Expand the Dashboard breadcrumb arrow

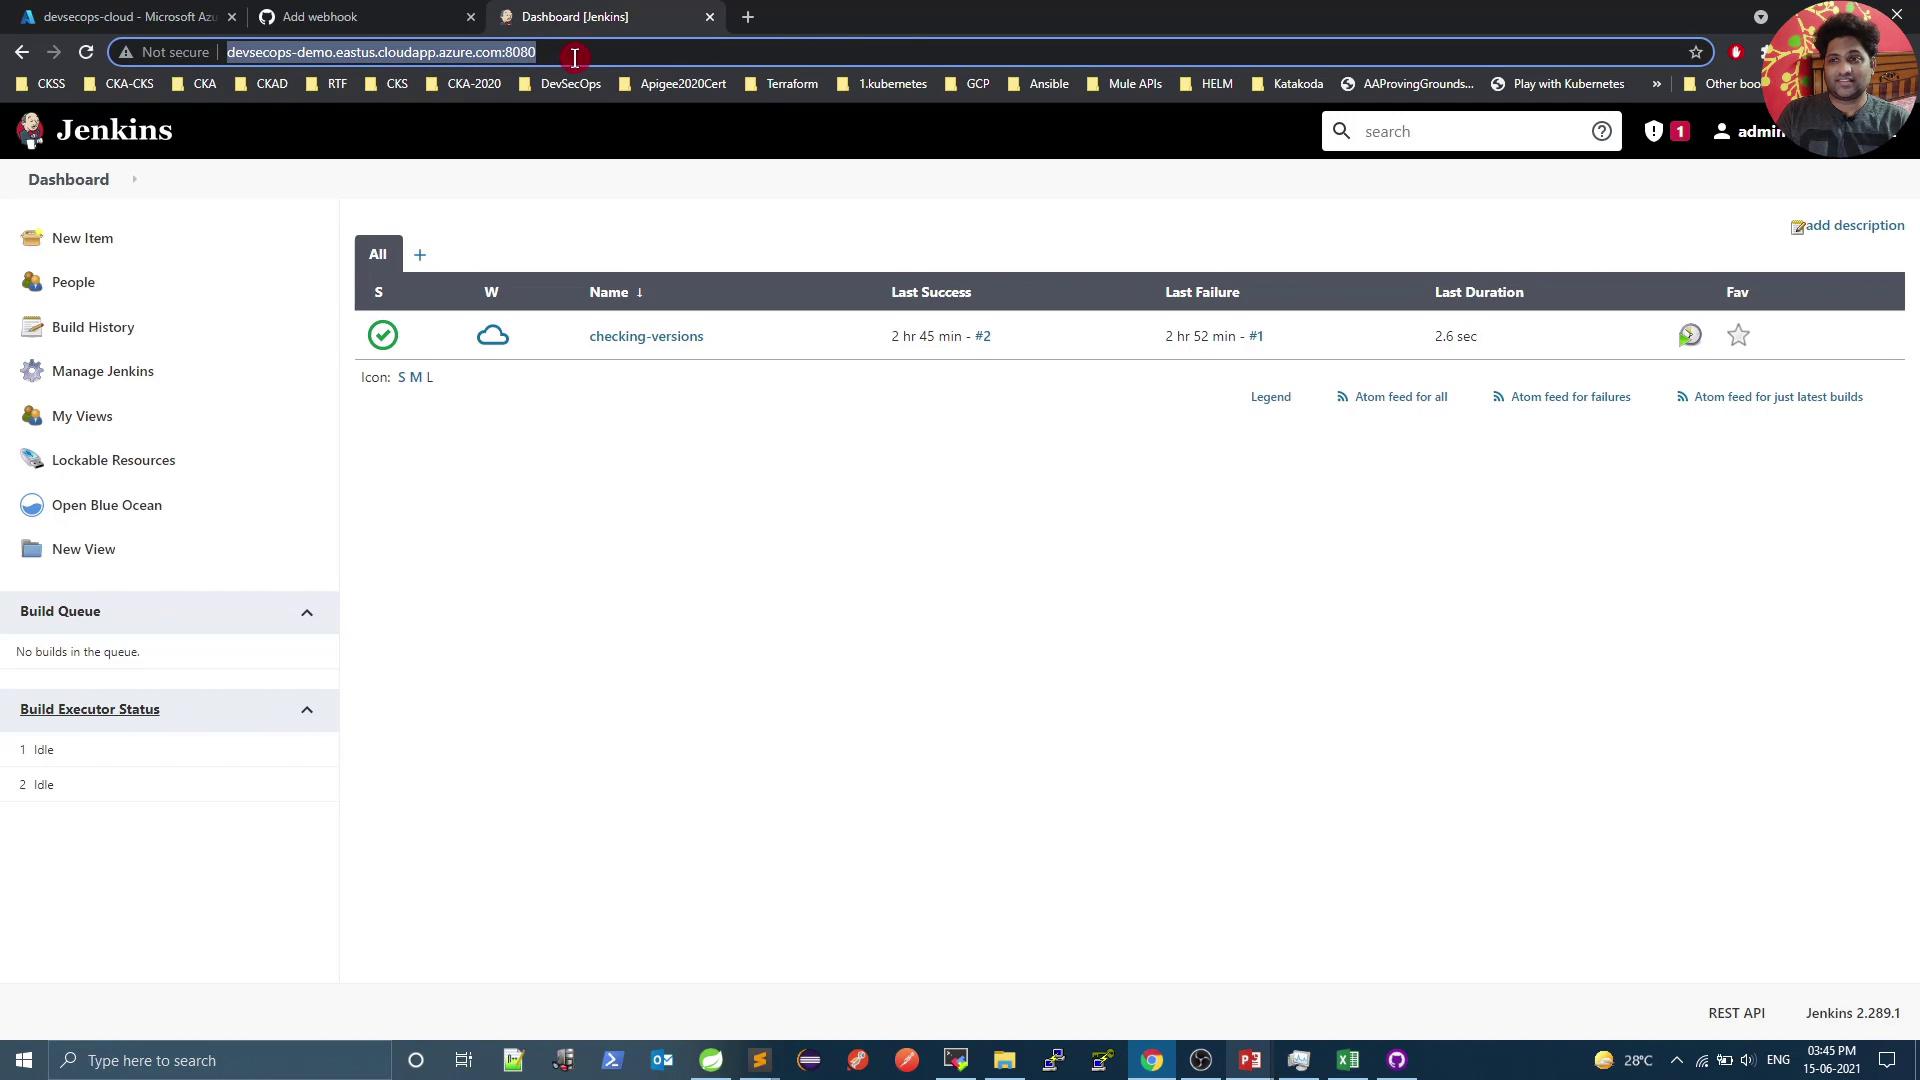click(134, 180)
